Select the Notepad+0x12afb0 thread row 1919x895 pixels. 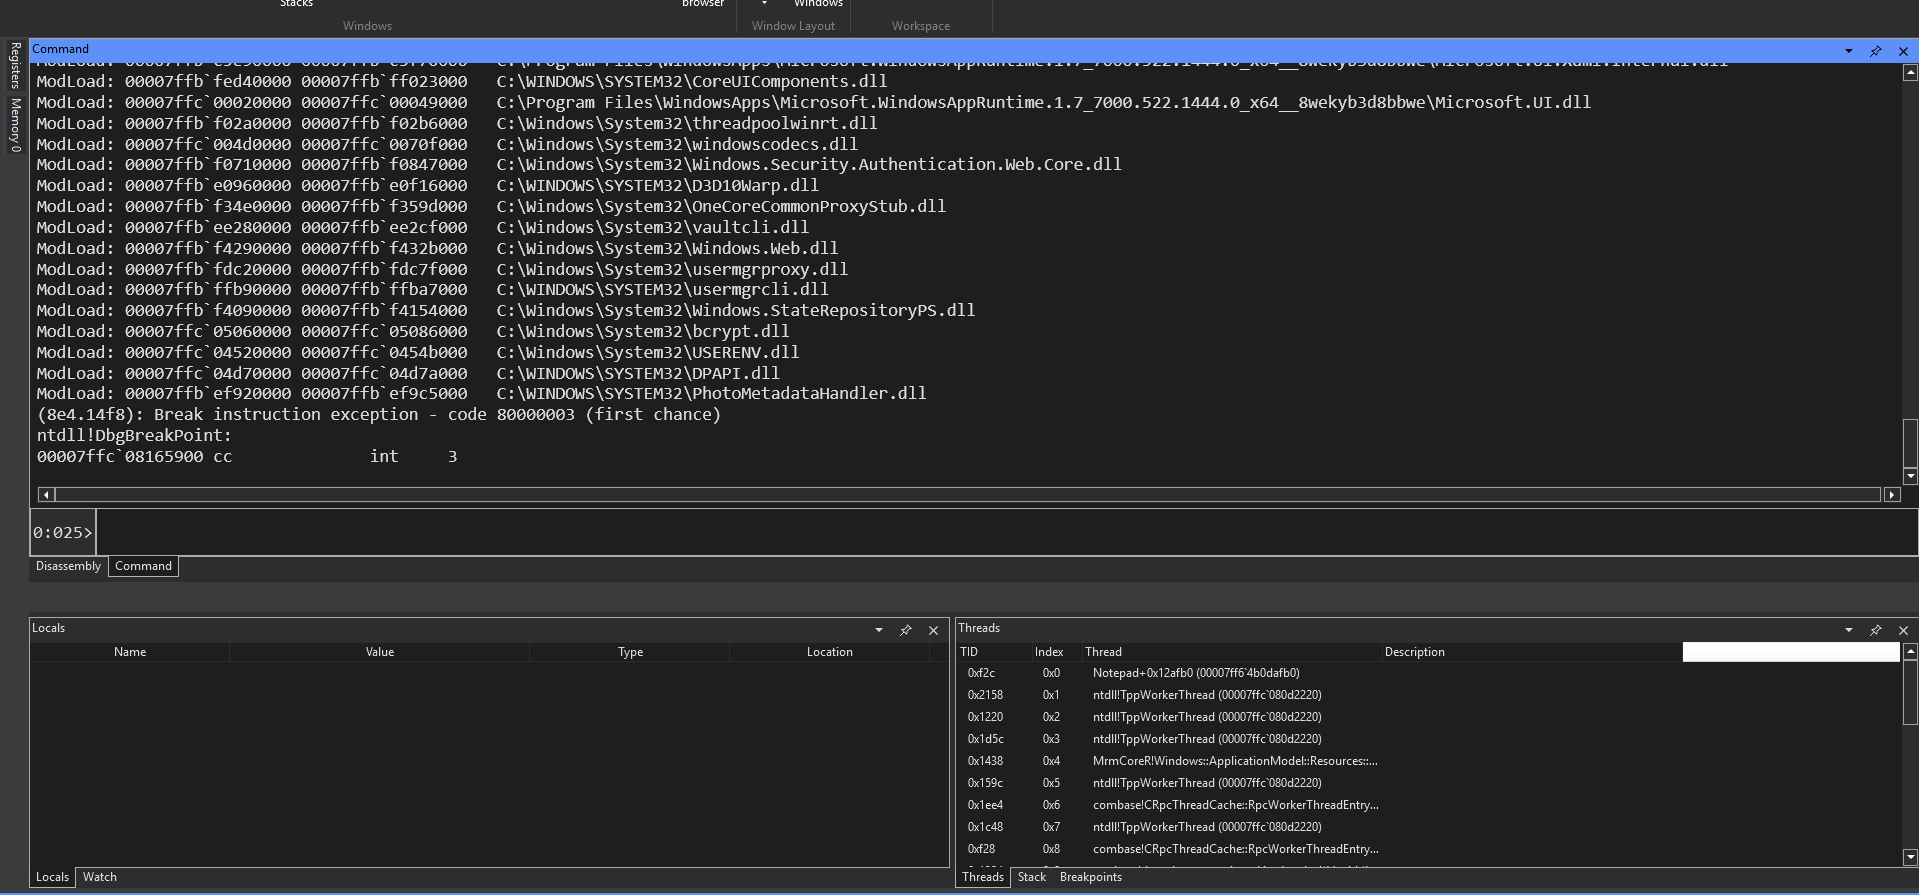[x=1195, y=673]
